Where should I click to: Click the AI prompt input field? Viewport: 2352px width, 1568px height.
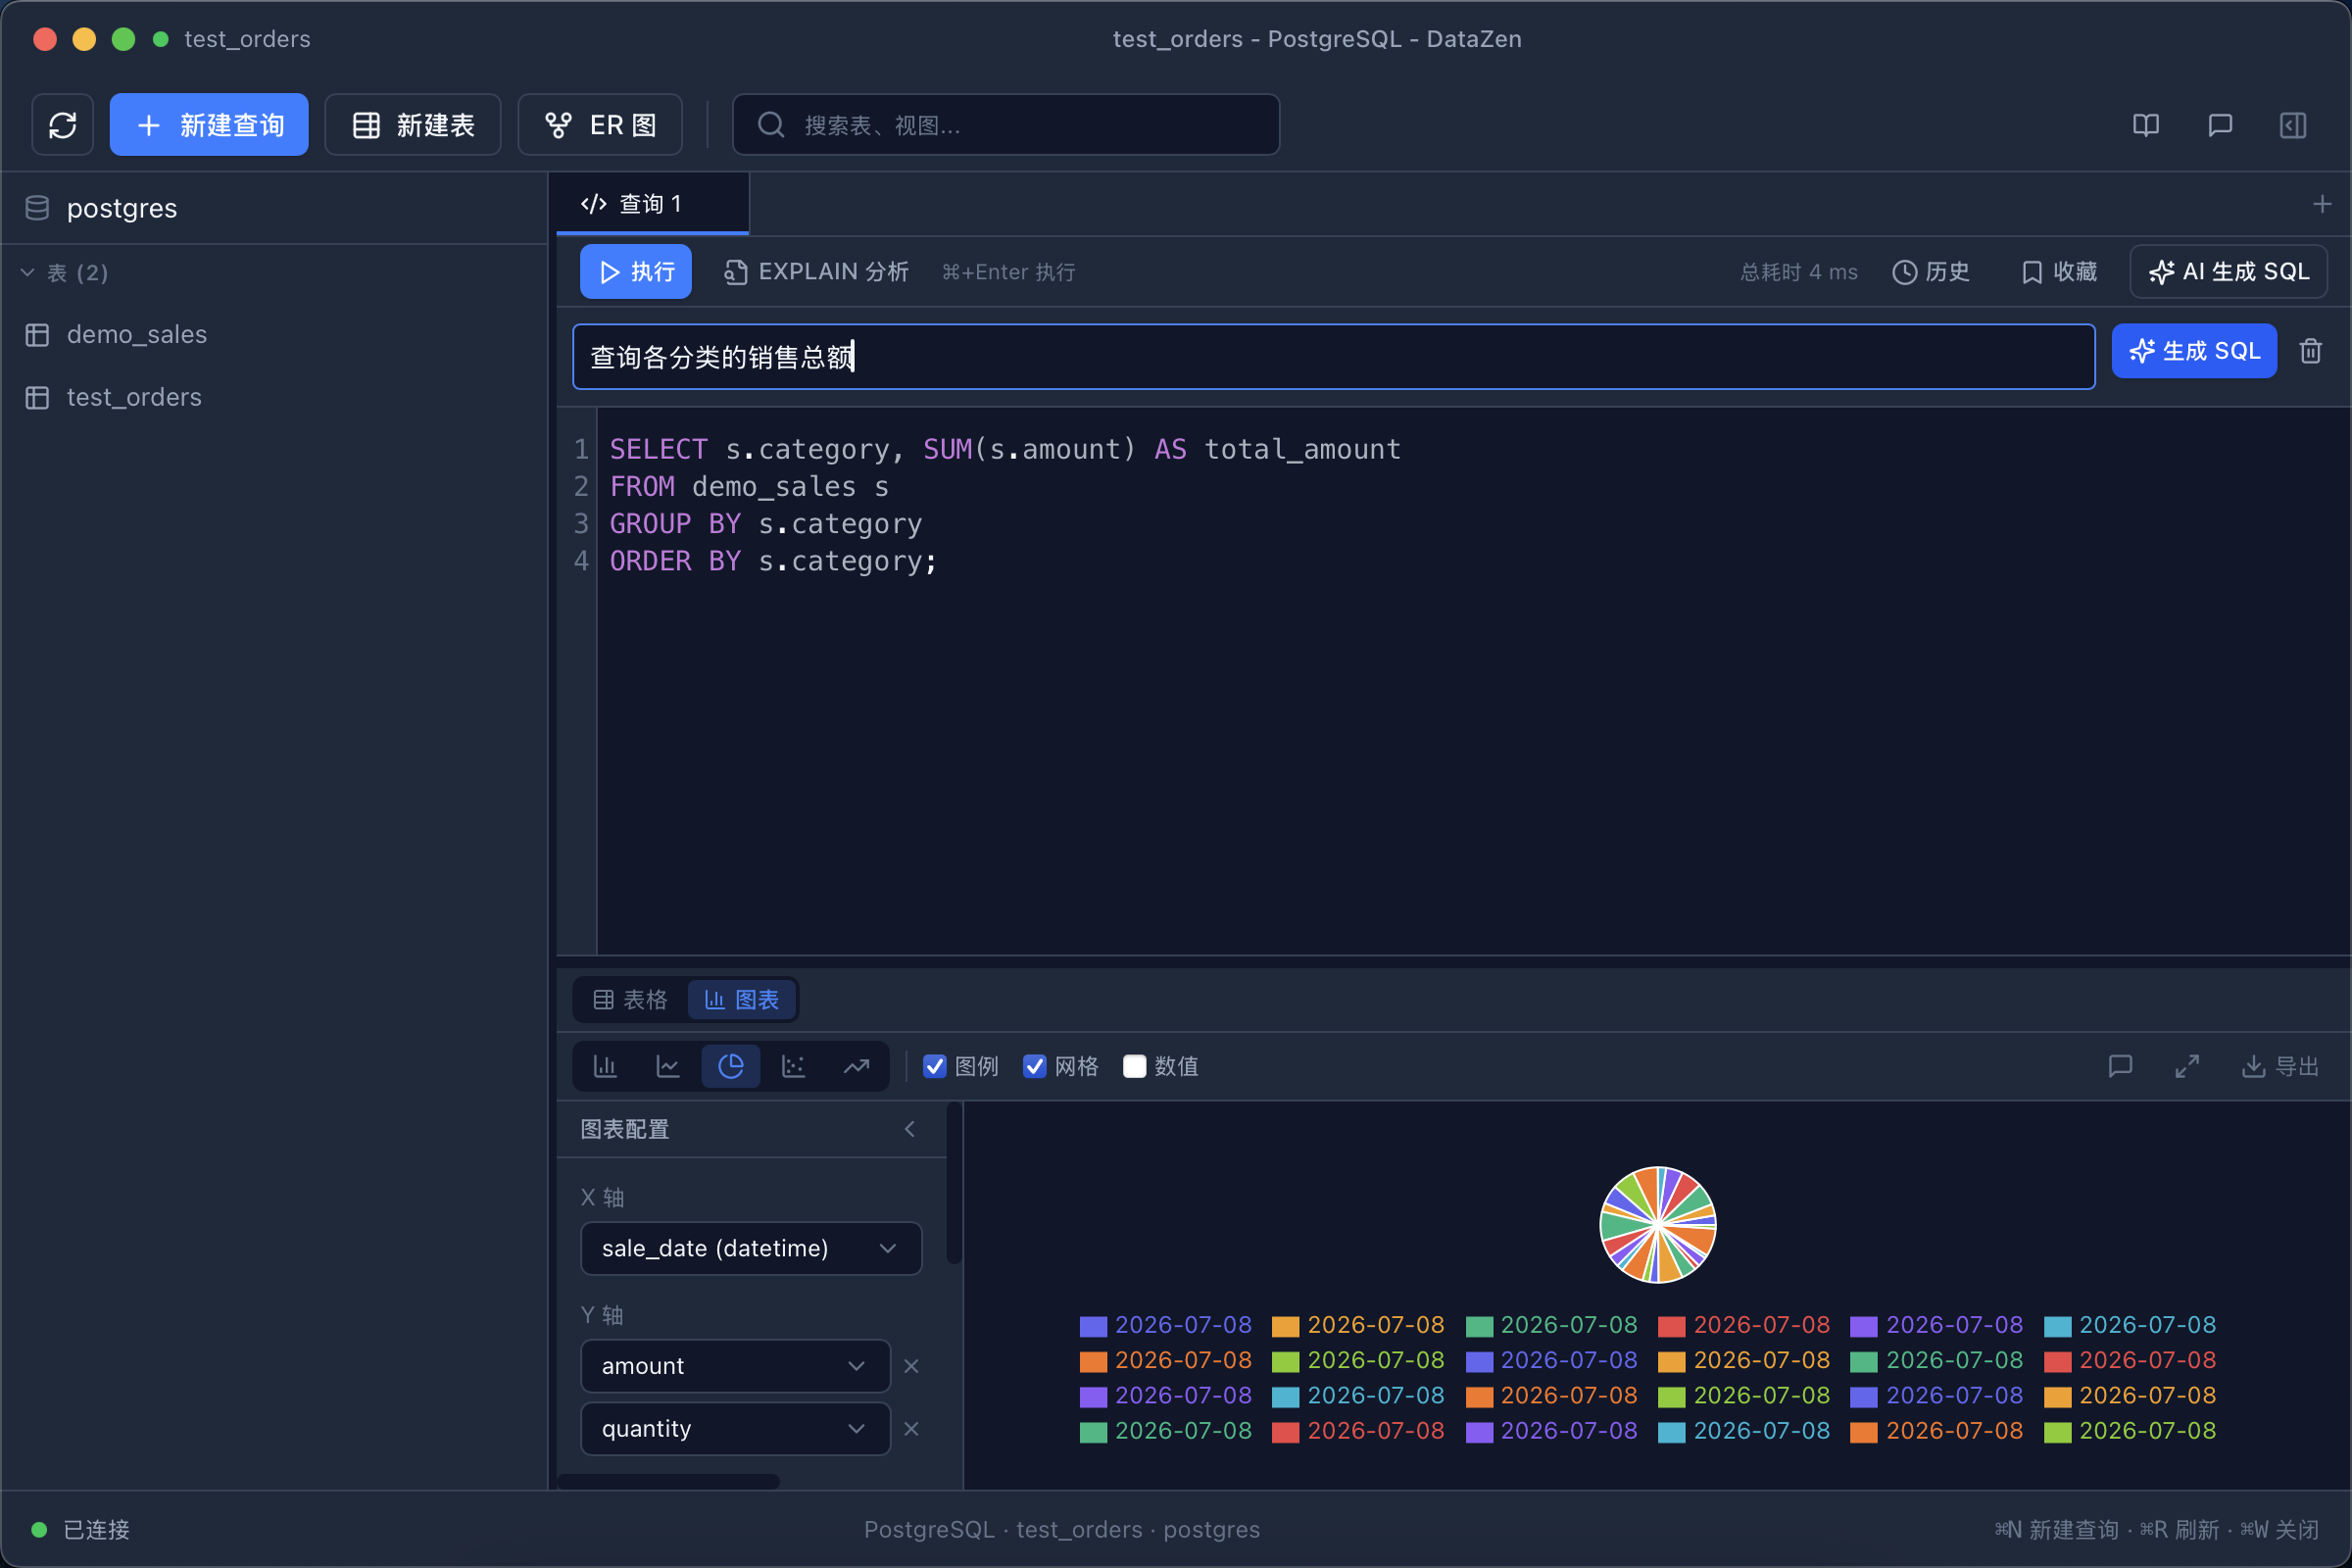pyautogui.click(x=1334, y=357)
